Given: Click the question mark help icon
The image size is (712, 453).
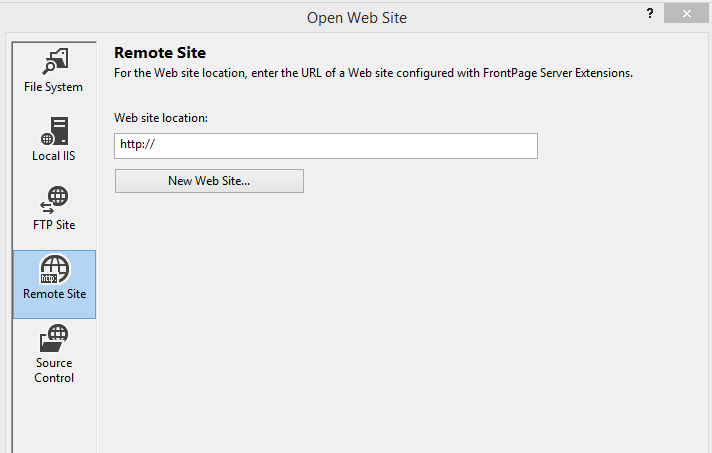Looking at the screenshot, I should tap(650, 14).
